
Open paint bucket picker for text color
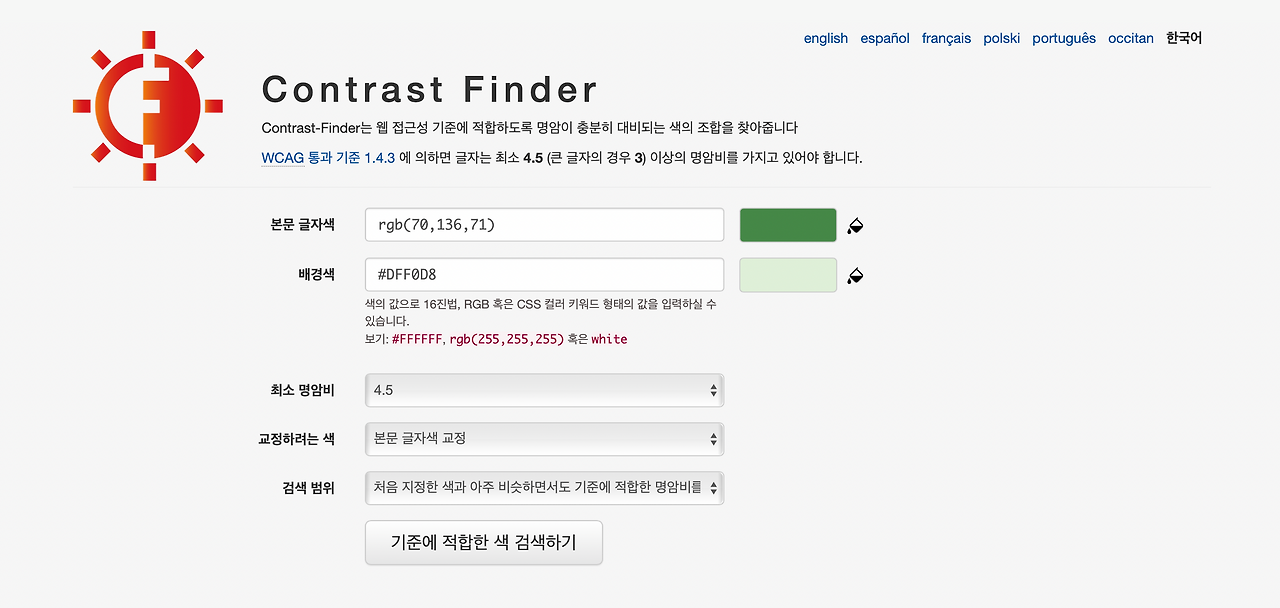tap(855, 226)
